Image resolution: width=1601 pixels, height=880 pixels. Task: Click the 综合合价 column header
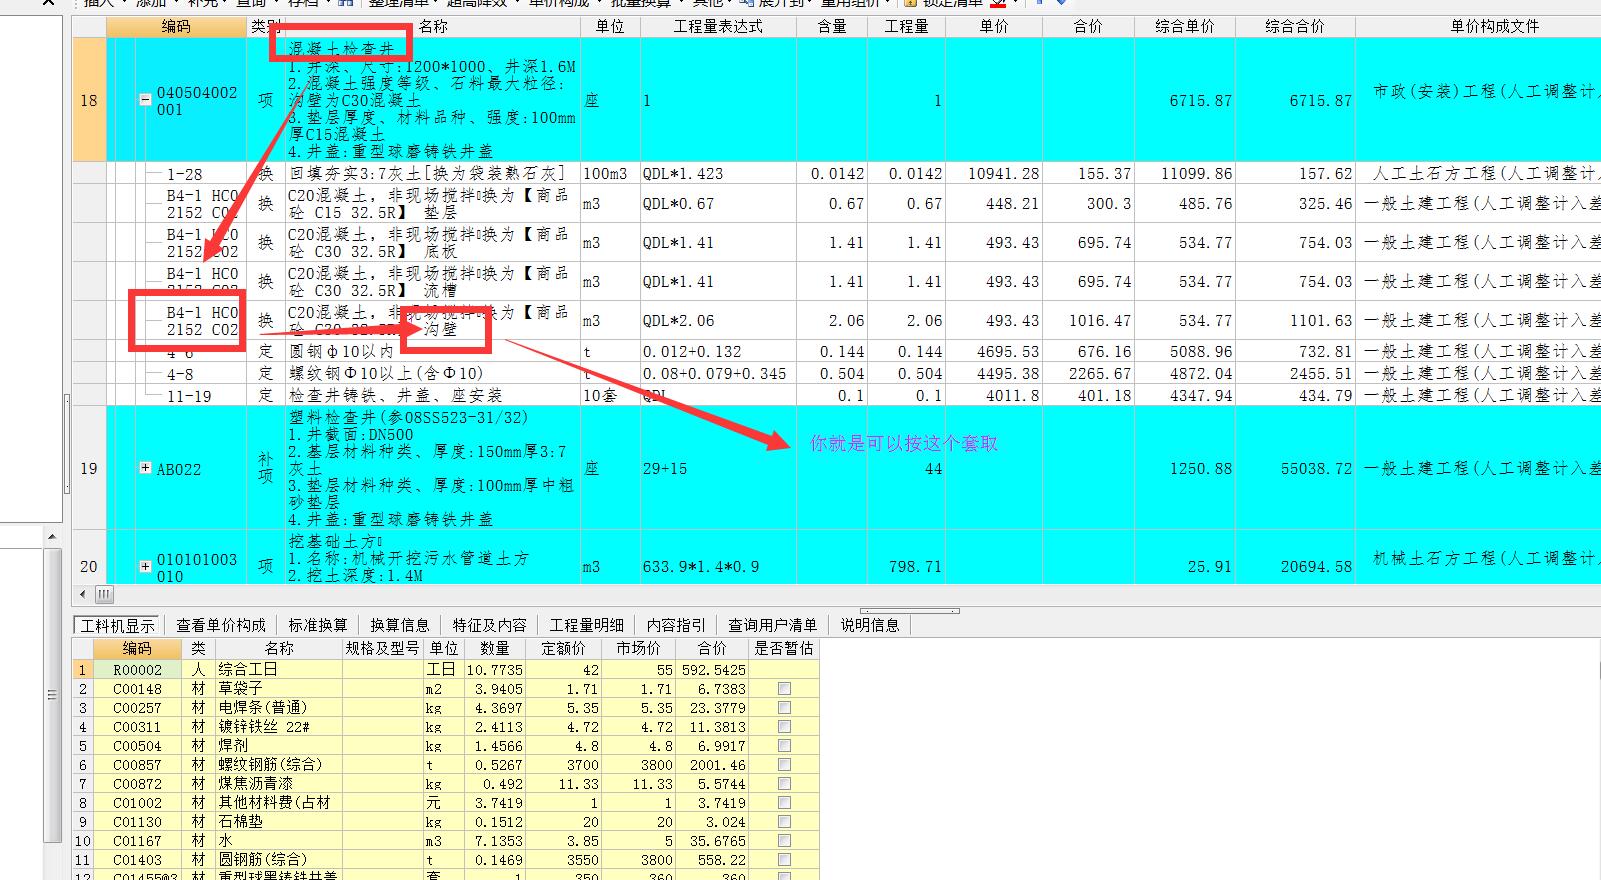tap(1295, 26)
